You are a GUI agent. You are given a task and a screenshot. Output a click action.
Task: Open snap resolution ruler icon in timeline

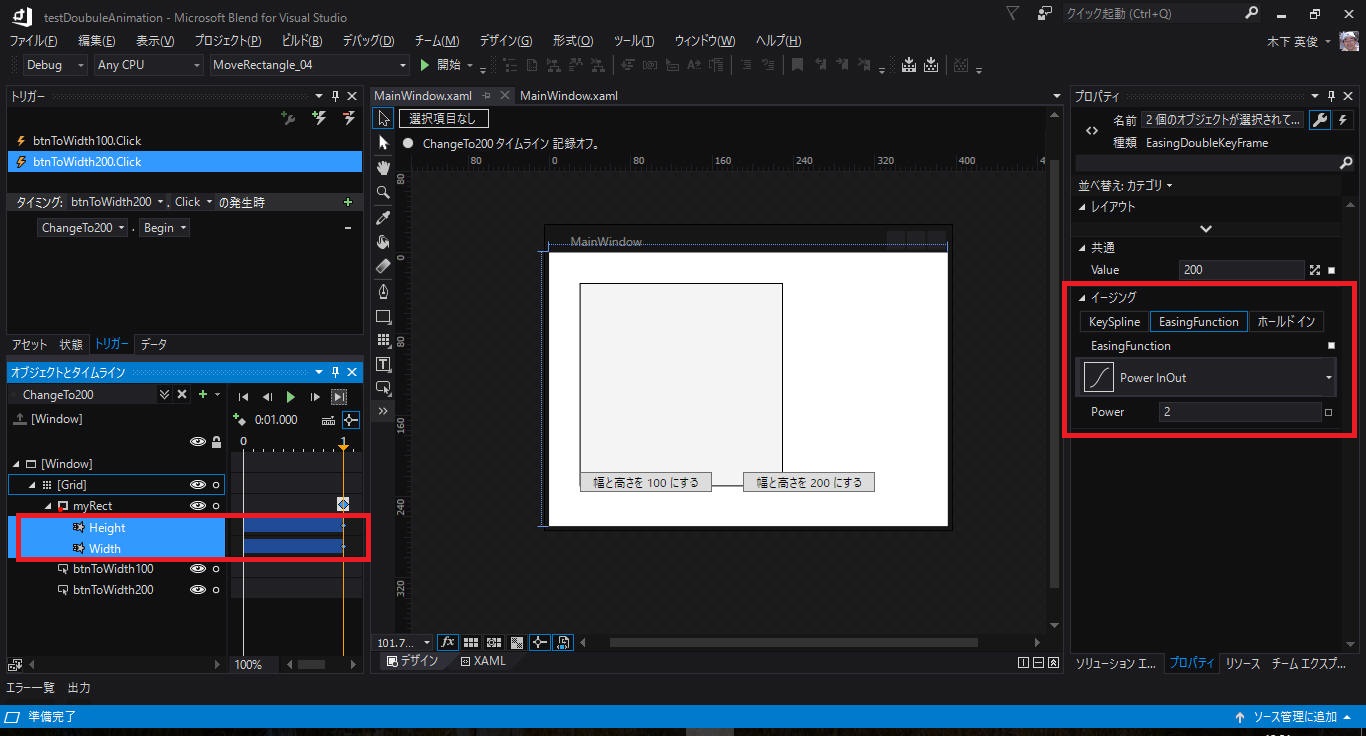click(328, 420)
